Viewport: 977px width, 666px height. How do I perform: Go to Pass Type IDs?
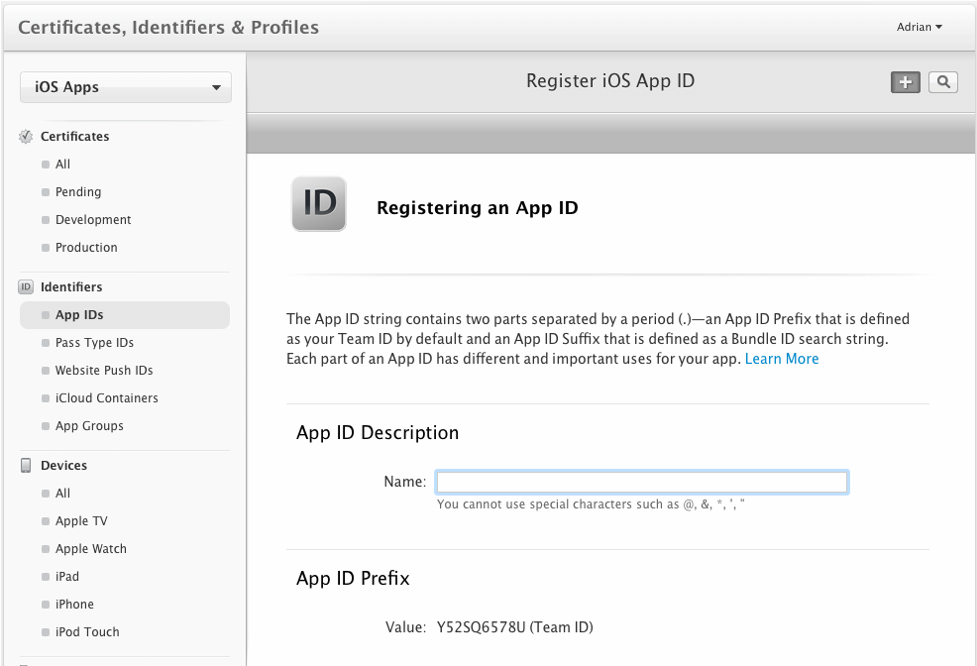click(94, 343)
